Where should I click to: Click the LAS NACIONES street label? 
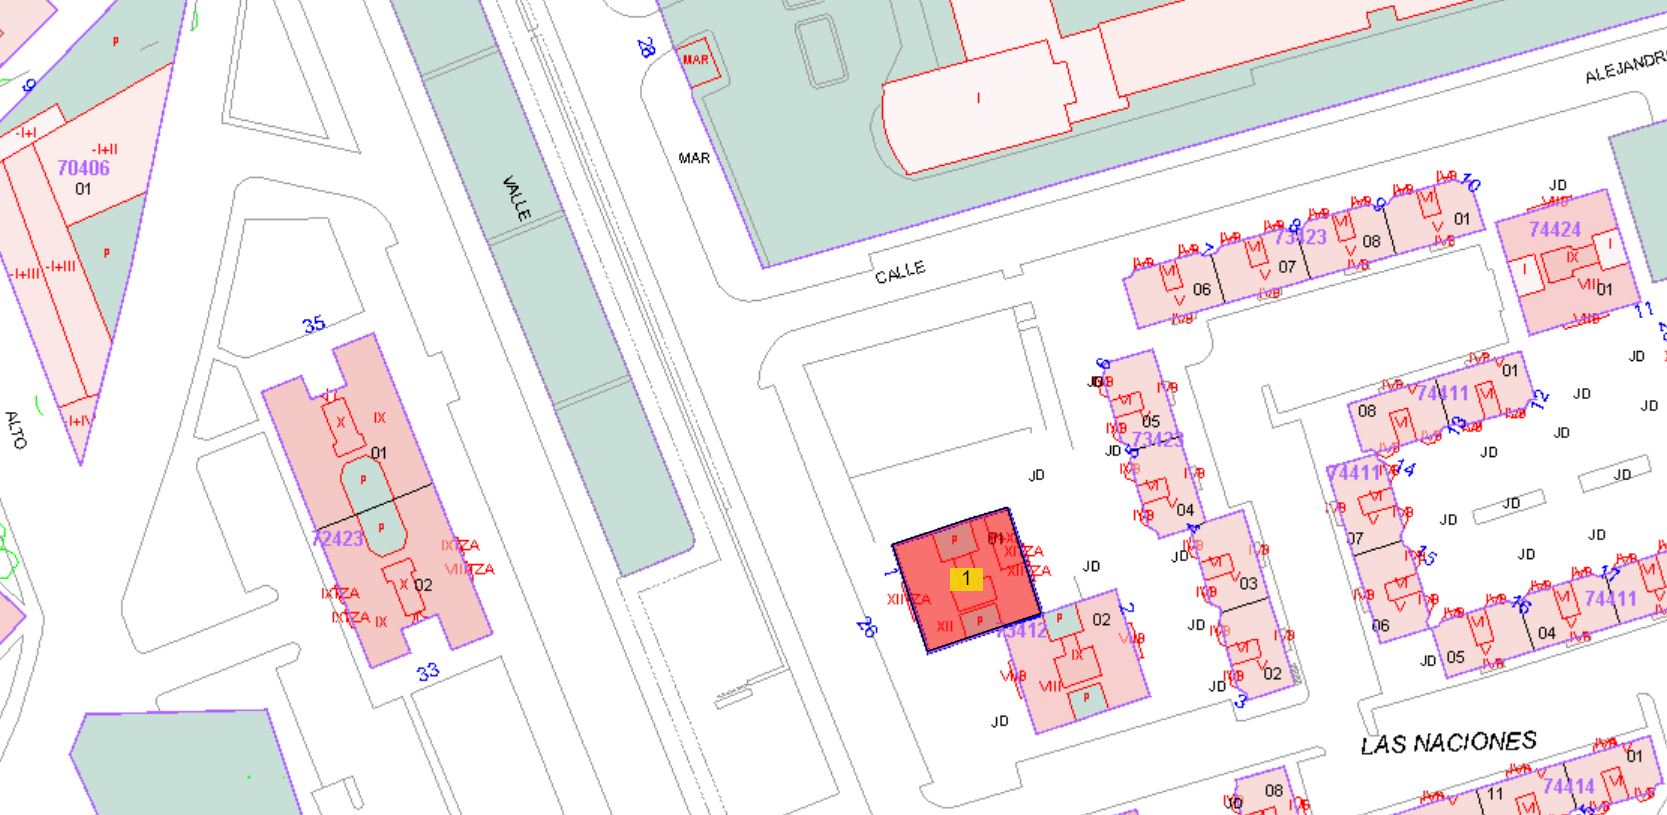[1448, 743]
